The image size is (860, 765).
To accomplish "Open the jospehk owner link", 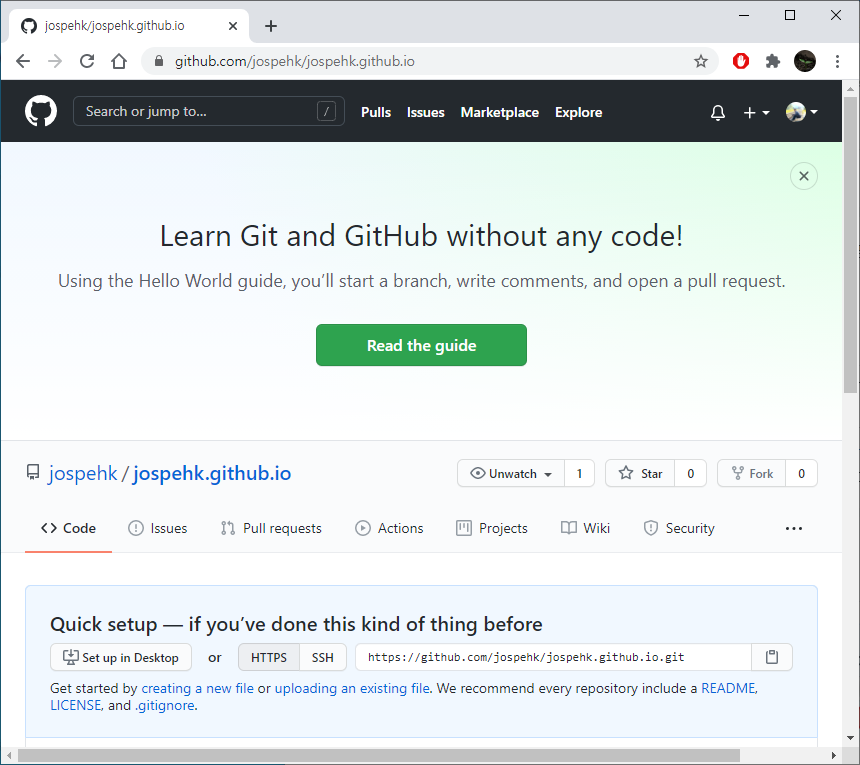I will point(83,473).
